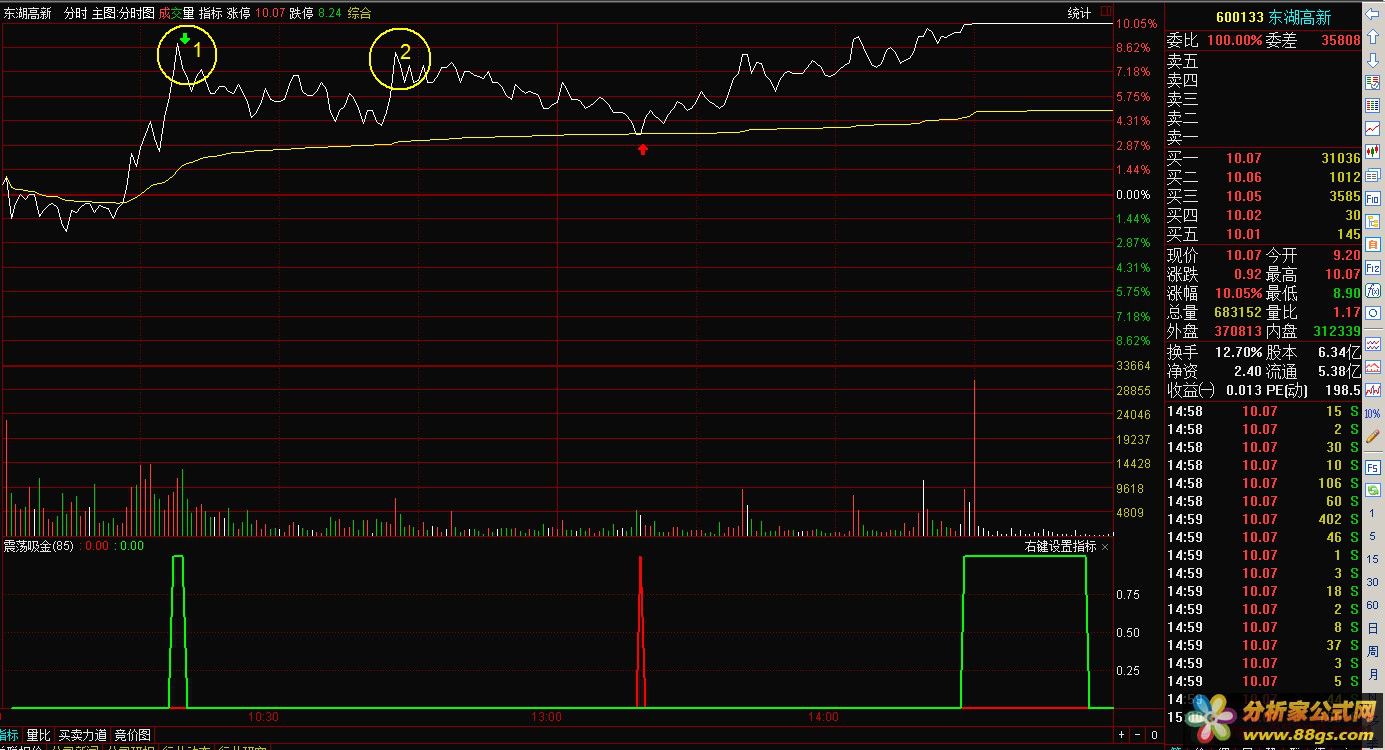This screenshot has width=1385, height=750.
Task: Open the 10% ranking icon
Action: coord(1373,413)
